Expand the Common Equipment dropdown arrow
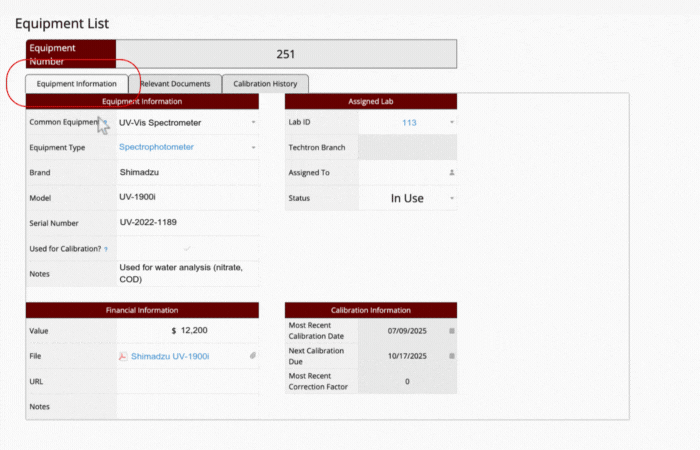The height and width of the screenshot is (450, 700). click(253, 122)
